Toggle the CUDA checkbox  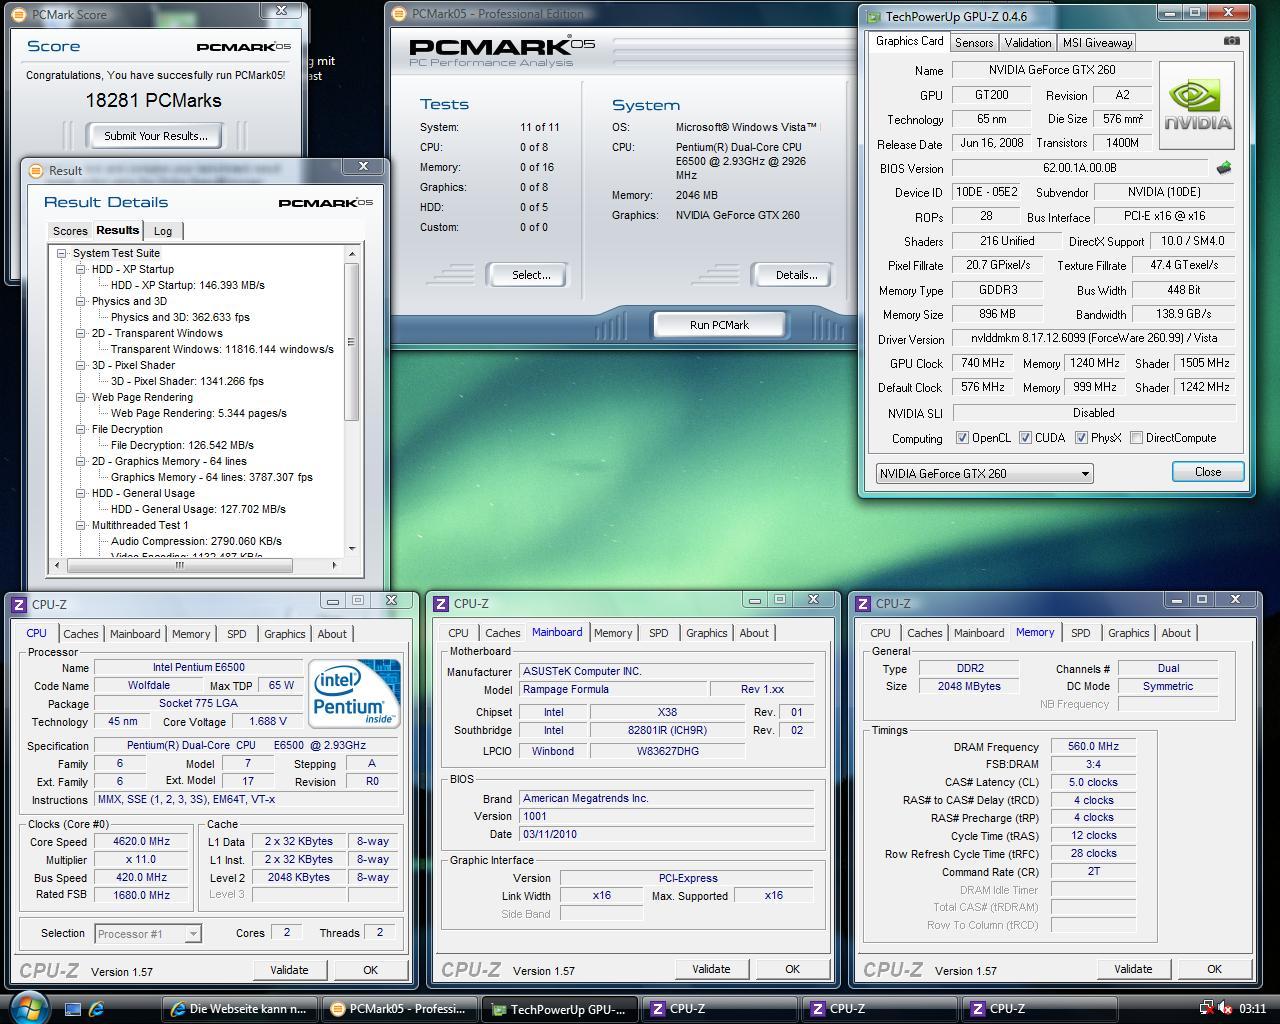1025,438
